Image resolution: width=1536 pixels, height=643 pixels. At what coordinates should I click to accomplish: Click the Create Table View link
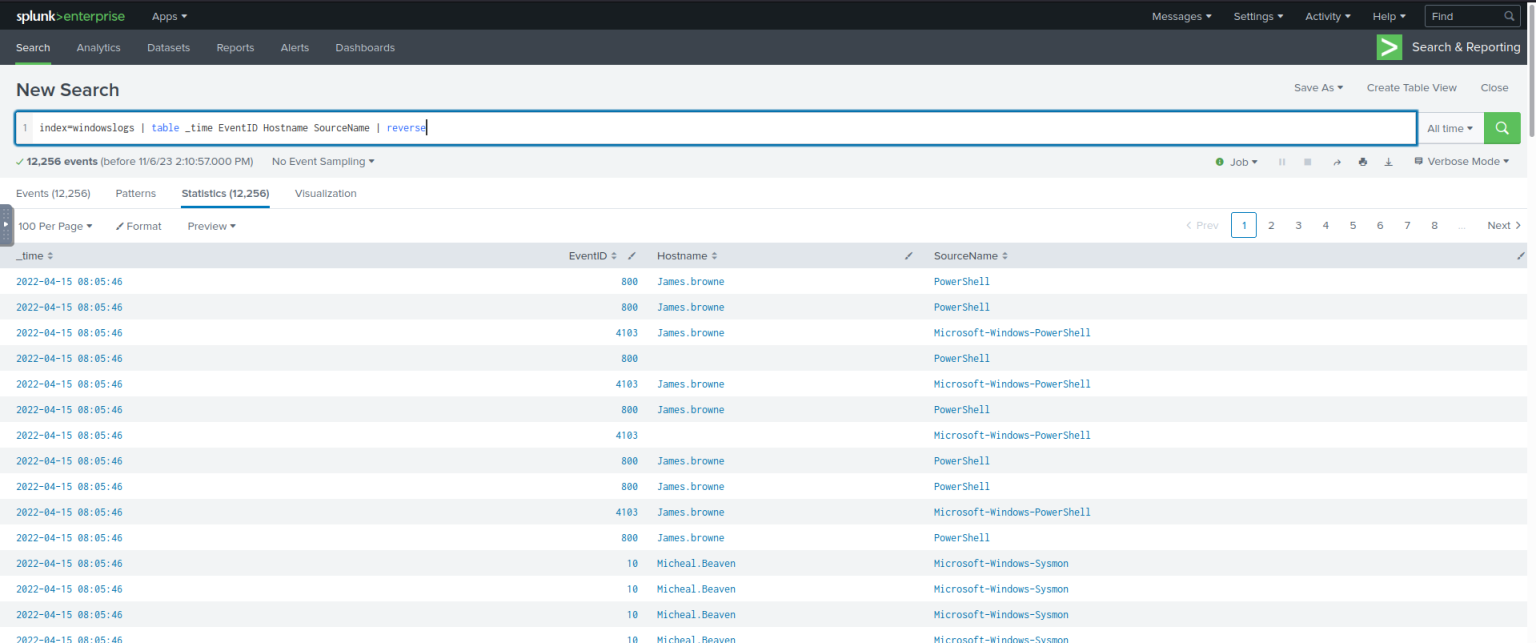1412,87
